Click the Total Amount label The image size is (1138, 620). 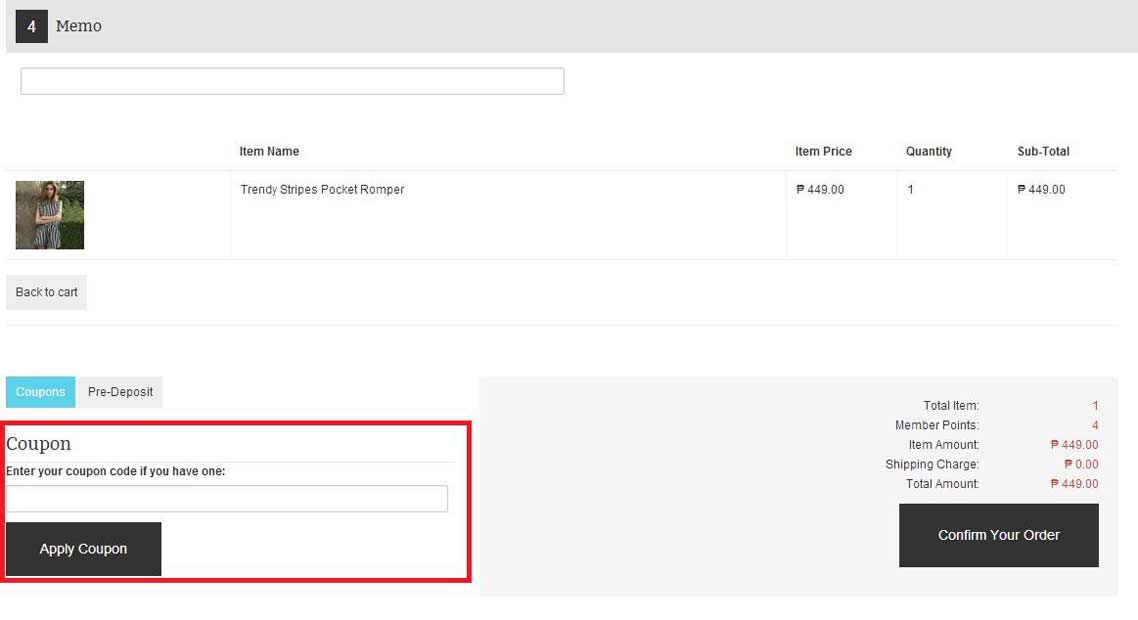(942, 484)
